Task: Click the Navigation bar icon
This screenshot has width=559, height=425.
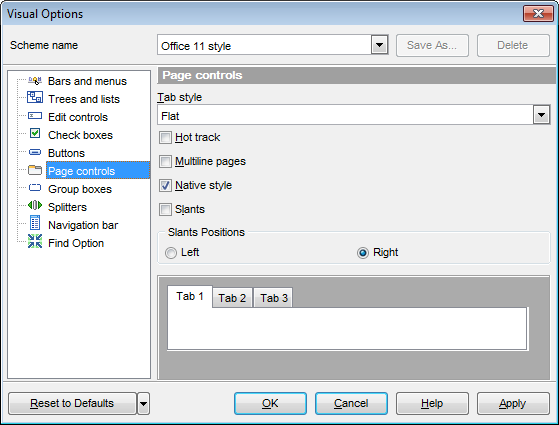Action: 35,223
